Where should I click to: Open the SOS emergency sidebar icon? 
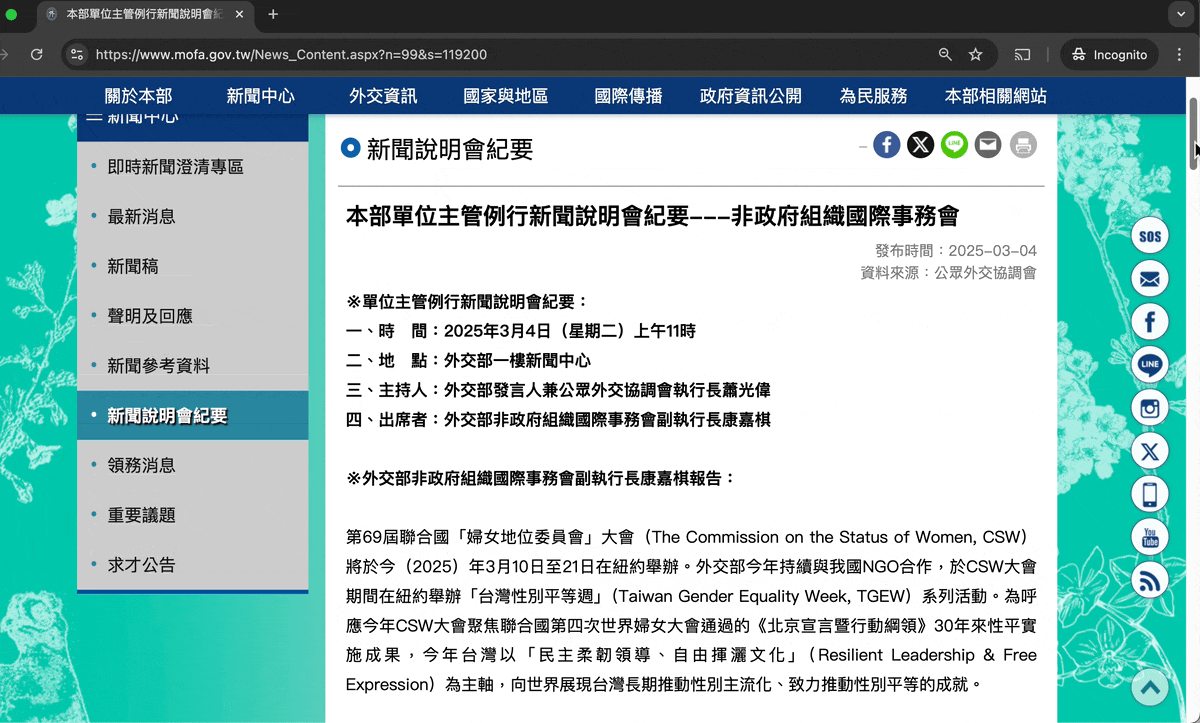1149,236
